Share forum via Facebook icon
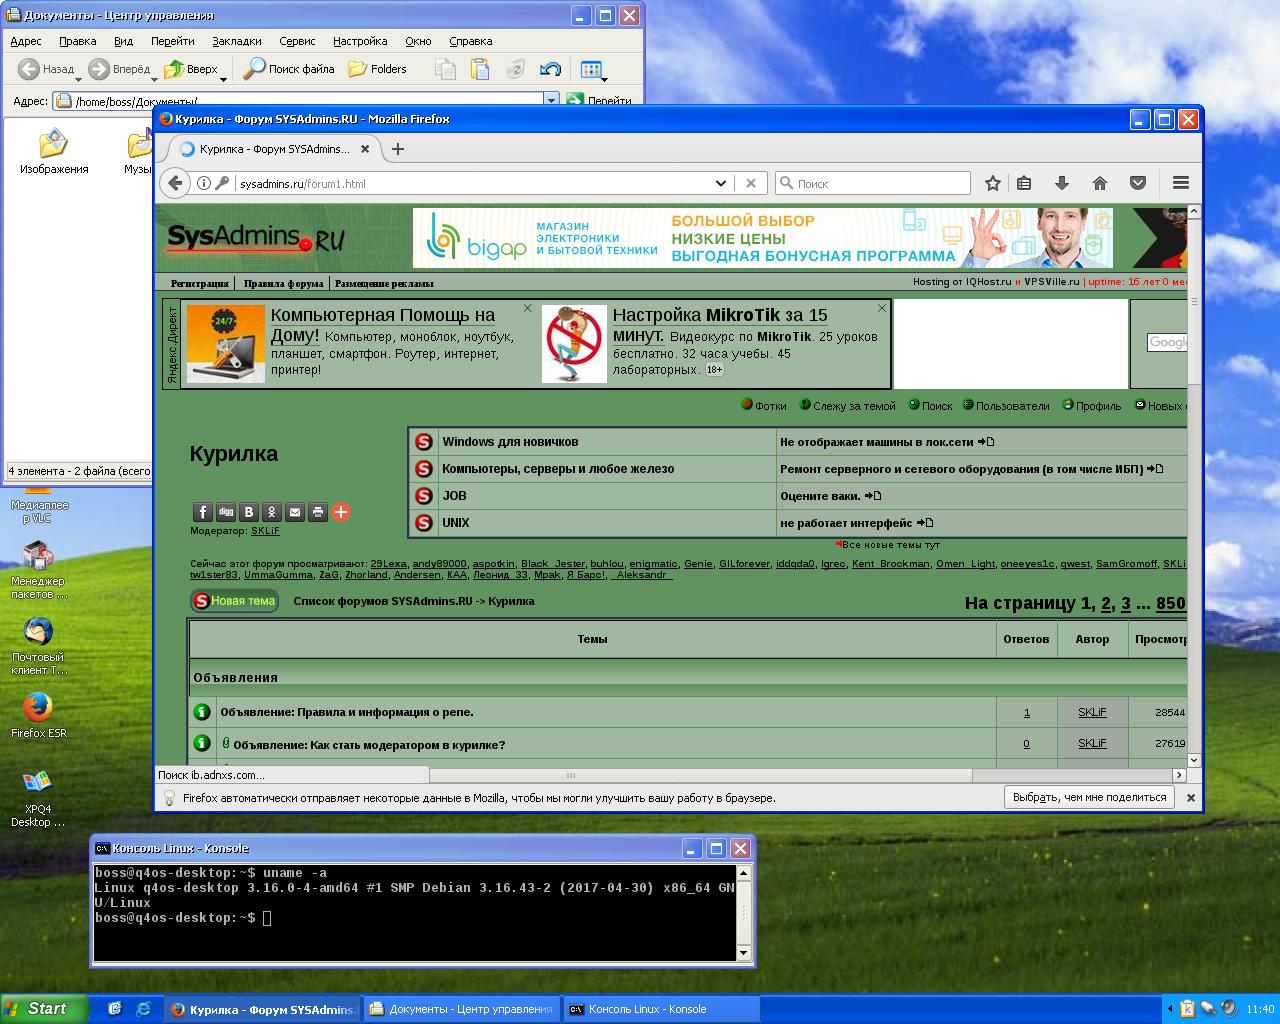The height and width of the screenshot is (1024, 1280). tap(202, 512)
